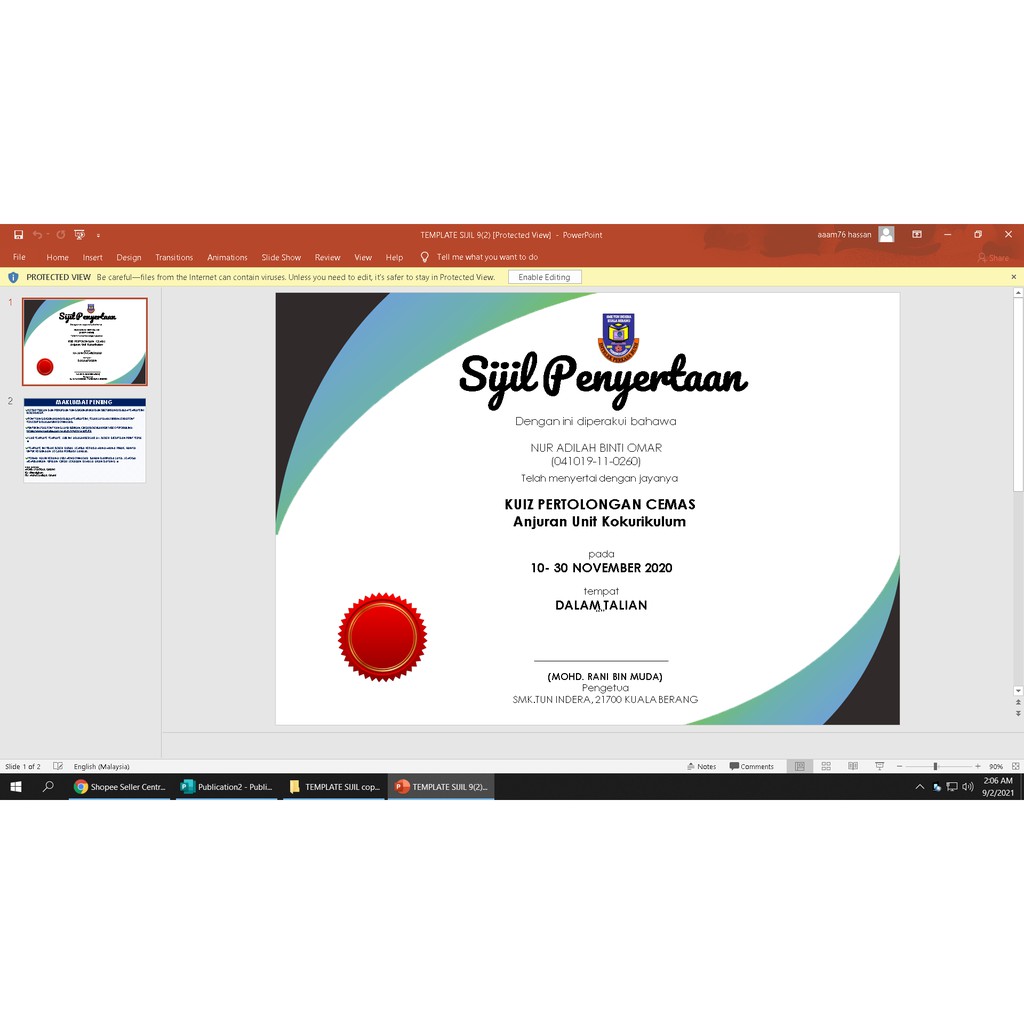Click Start From Beginning in Quick Access Toolbar
1024x1024 pixels.
[79, 234]
